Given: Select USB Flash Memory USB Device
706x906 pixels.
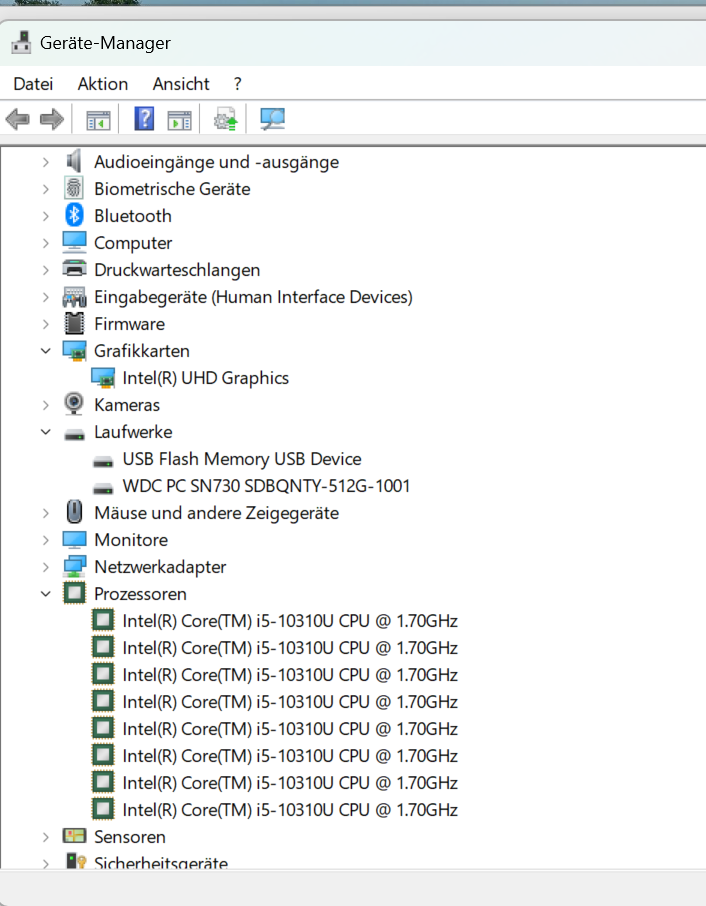Looking at the screenshot, I should pos(241,459).
